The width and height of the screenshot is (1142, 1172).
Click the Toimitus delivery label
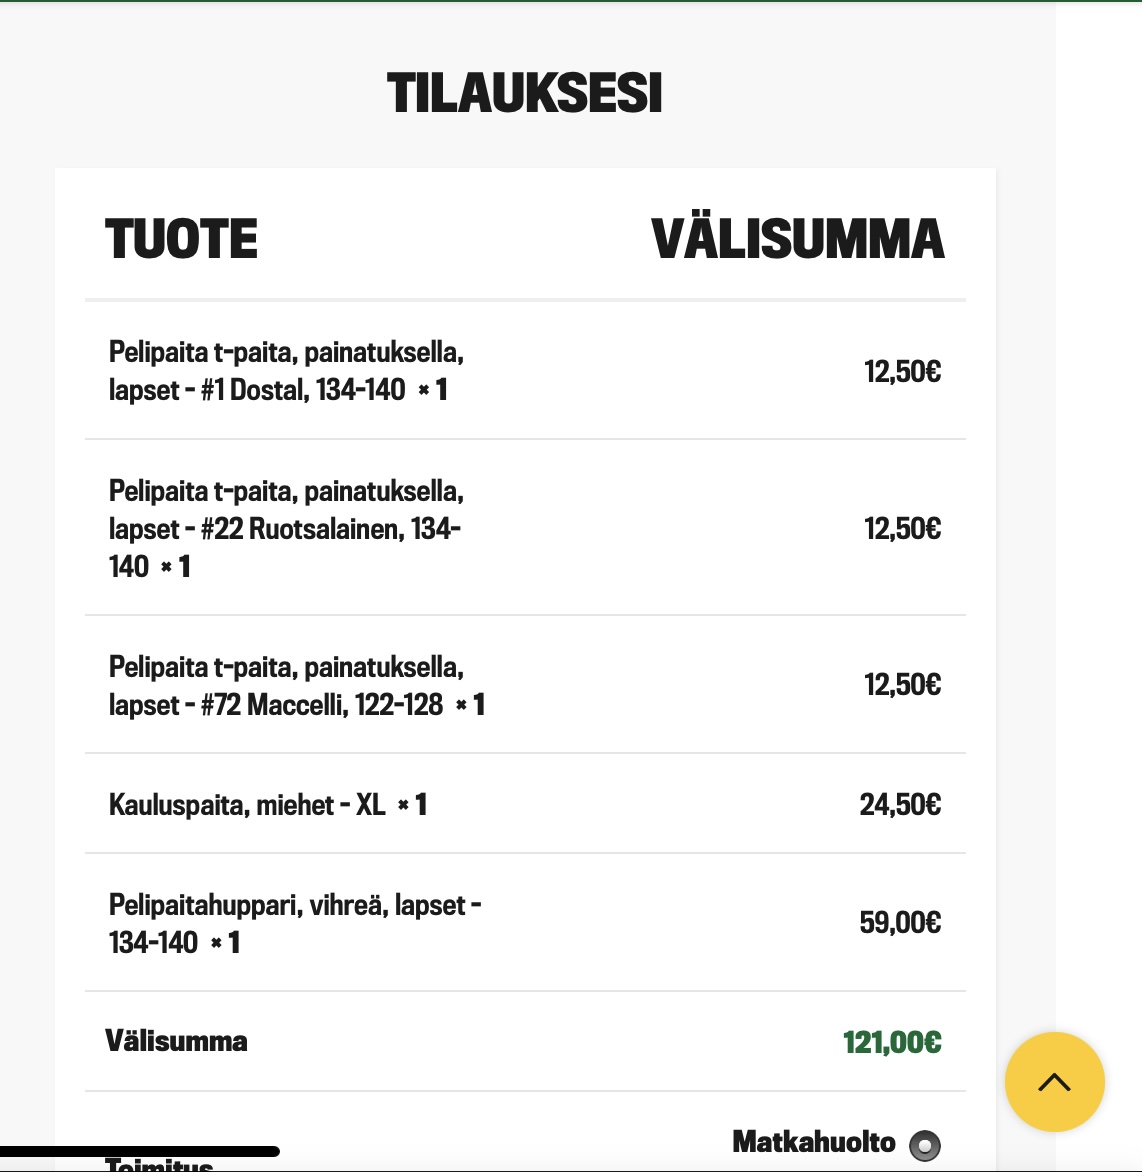pos(159,1164)
